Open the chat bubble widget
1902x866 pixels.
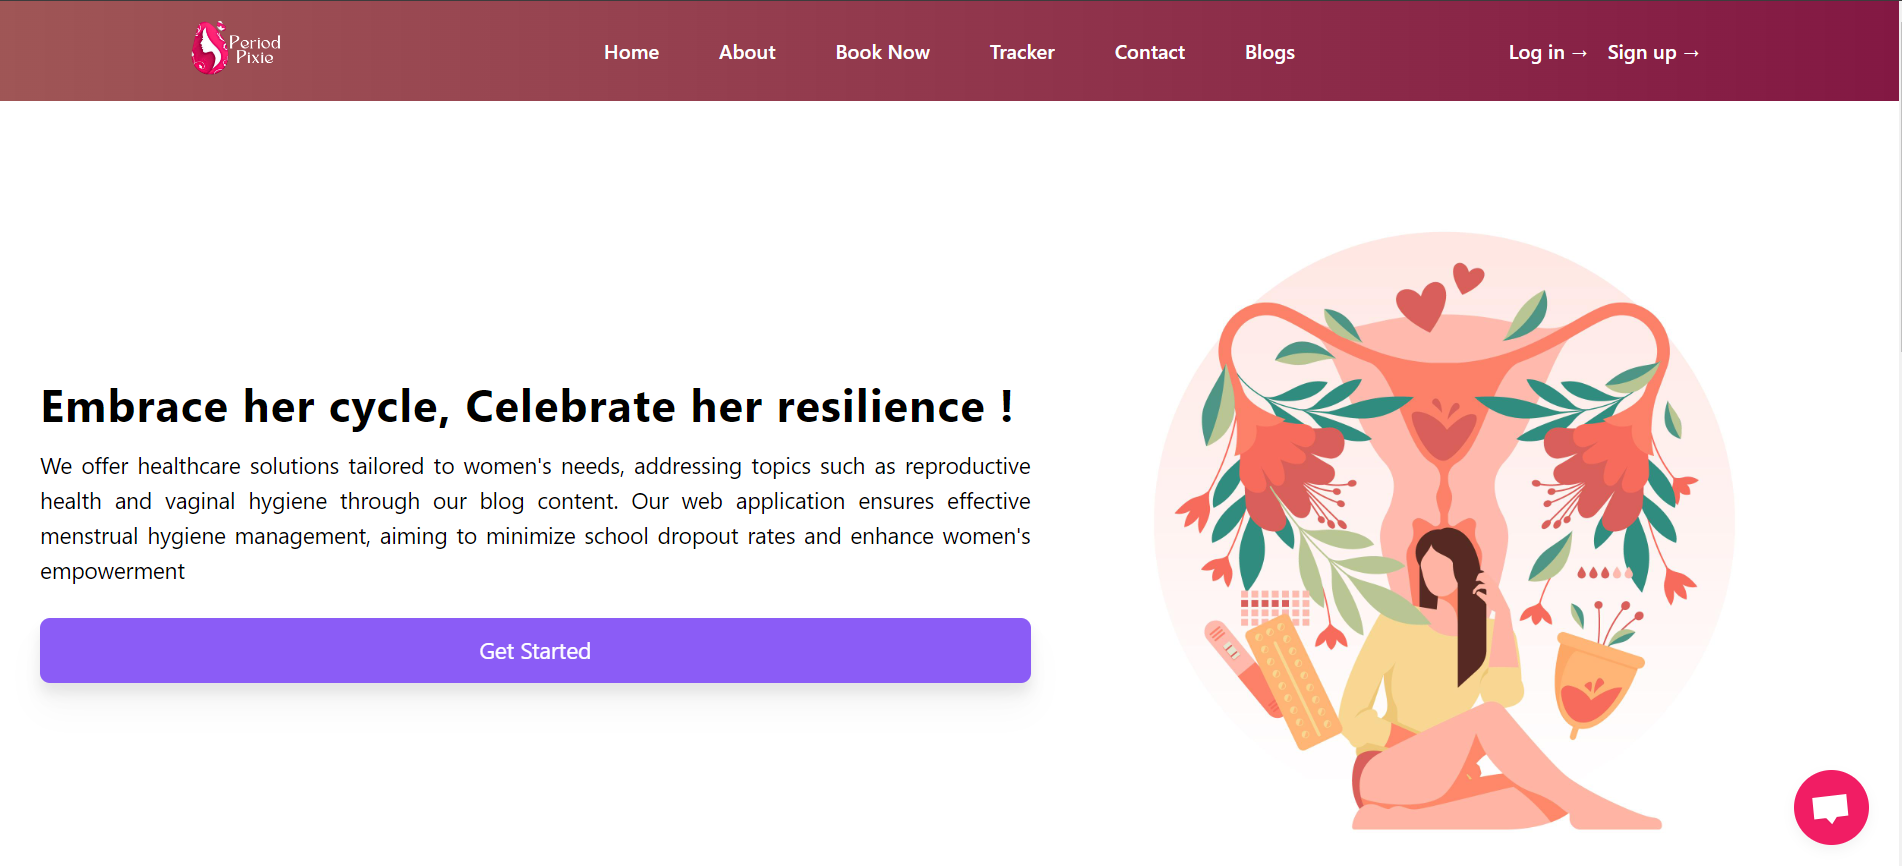pos(1830,807)
